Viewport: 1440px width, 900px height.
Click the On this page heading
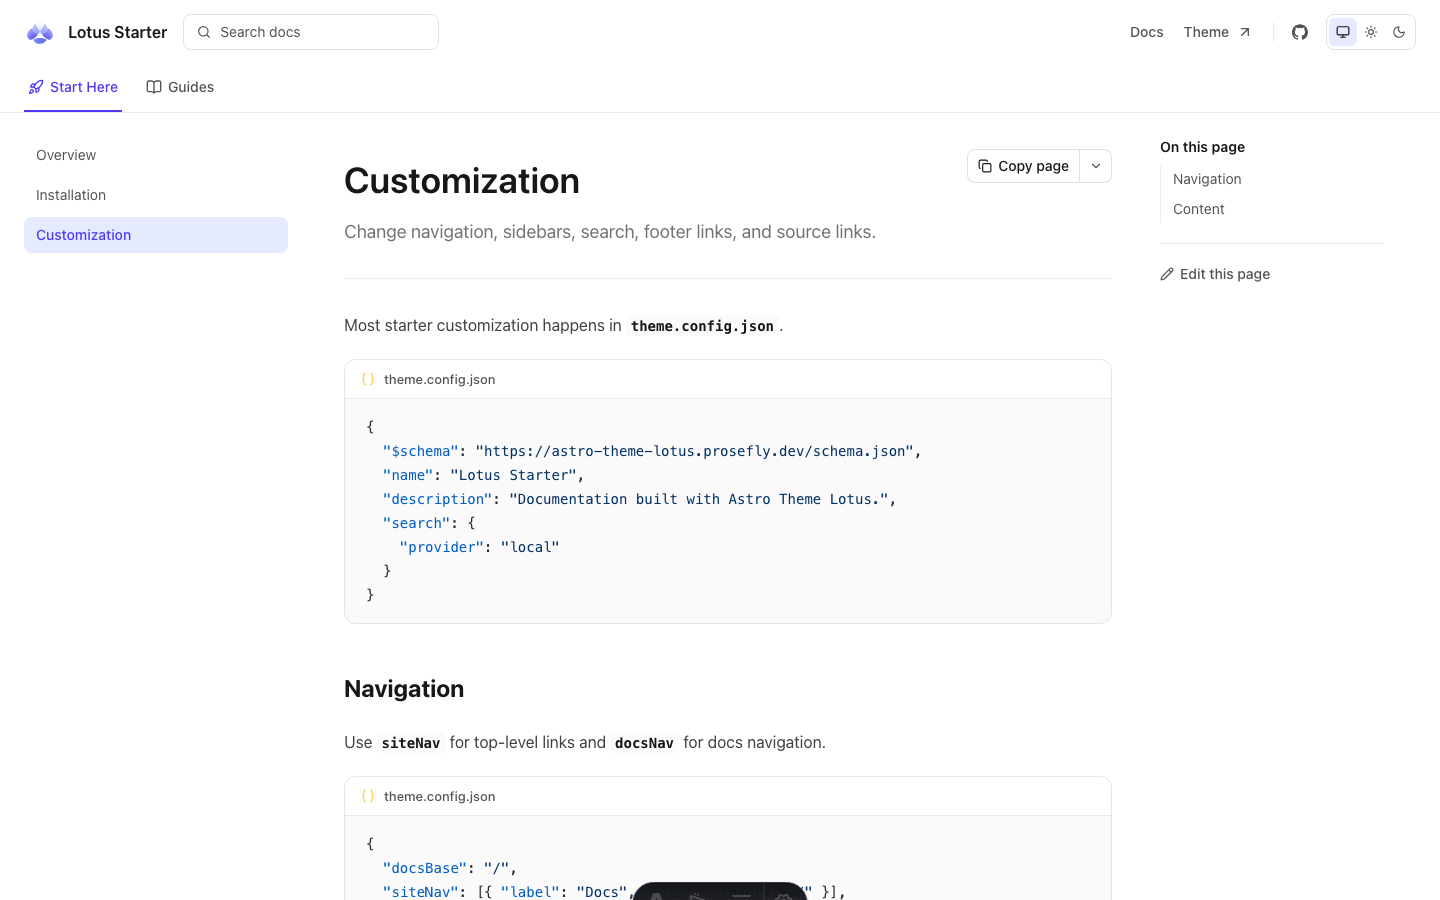pos(1202,147)
